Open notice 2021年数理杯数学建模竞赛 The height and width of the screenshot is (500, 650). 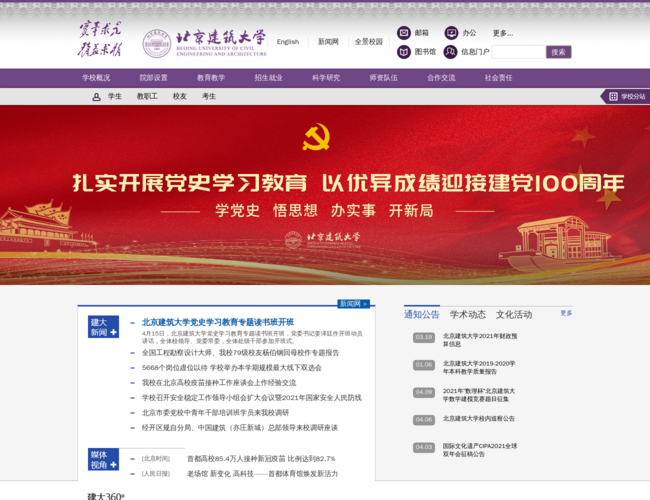479,395
